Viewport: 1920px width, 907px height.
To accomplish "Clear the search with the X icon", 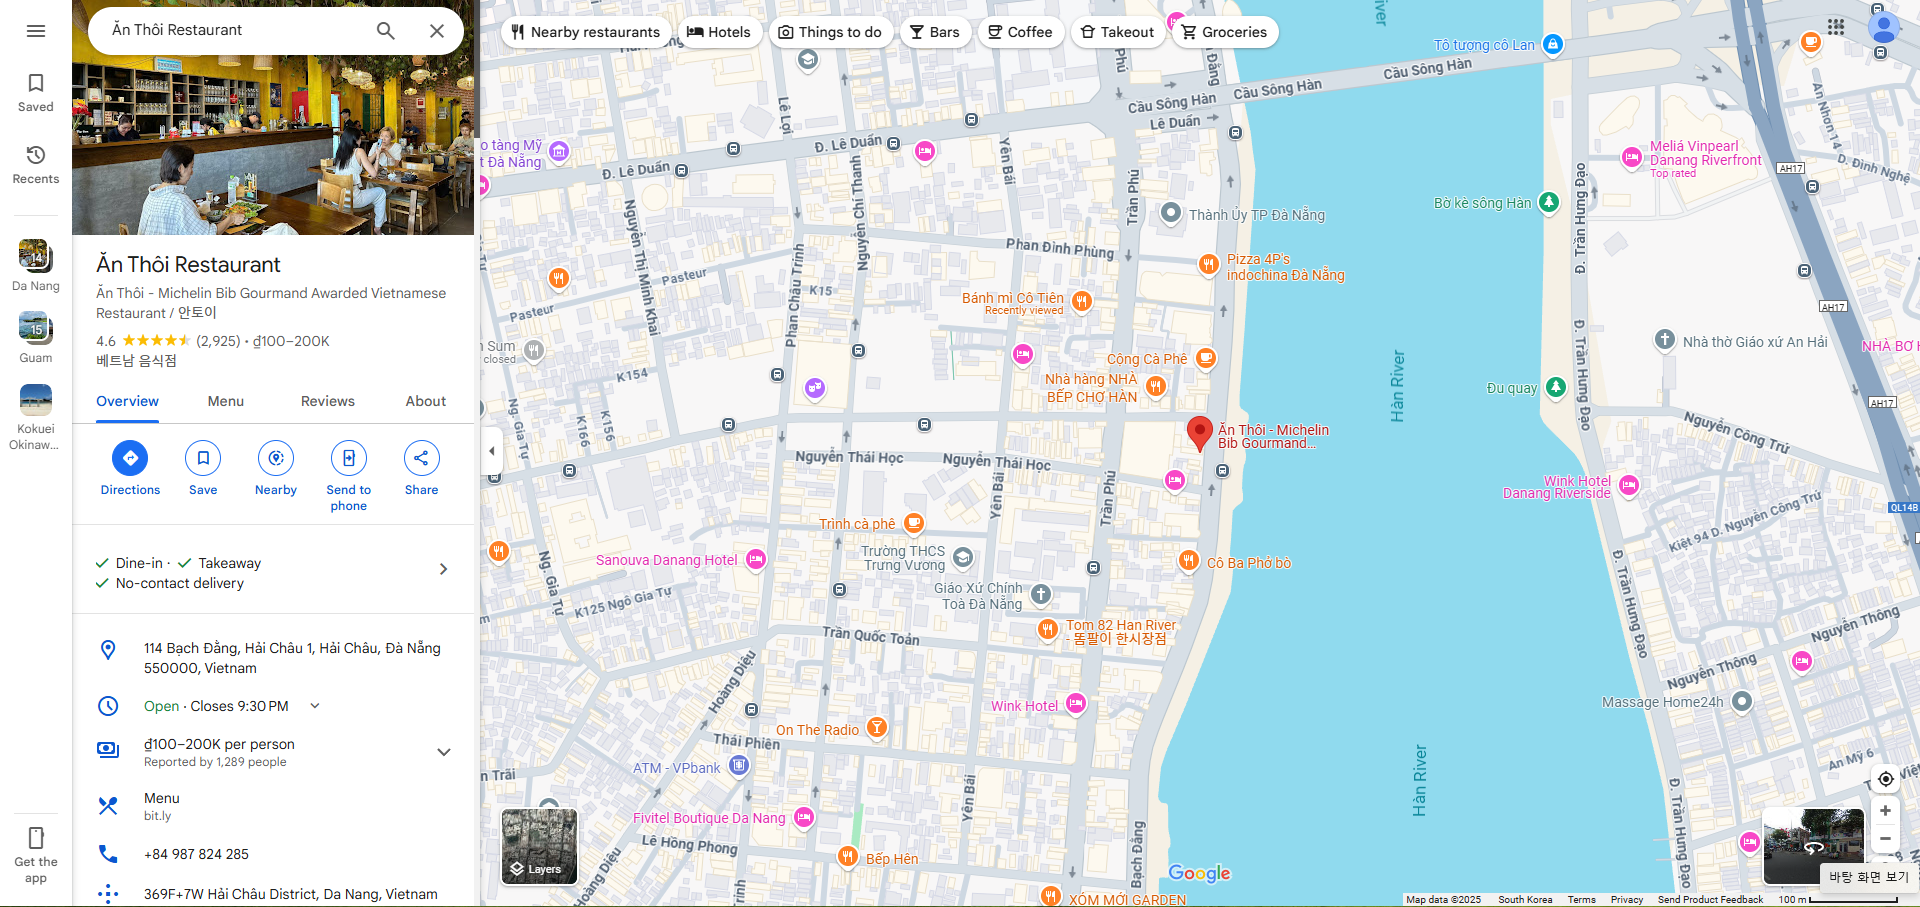I will click(x=437, y=31).
